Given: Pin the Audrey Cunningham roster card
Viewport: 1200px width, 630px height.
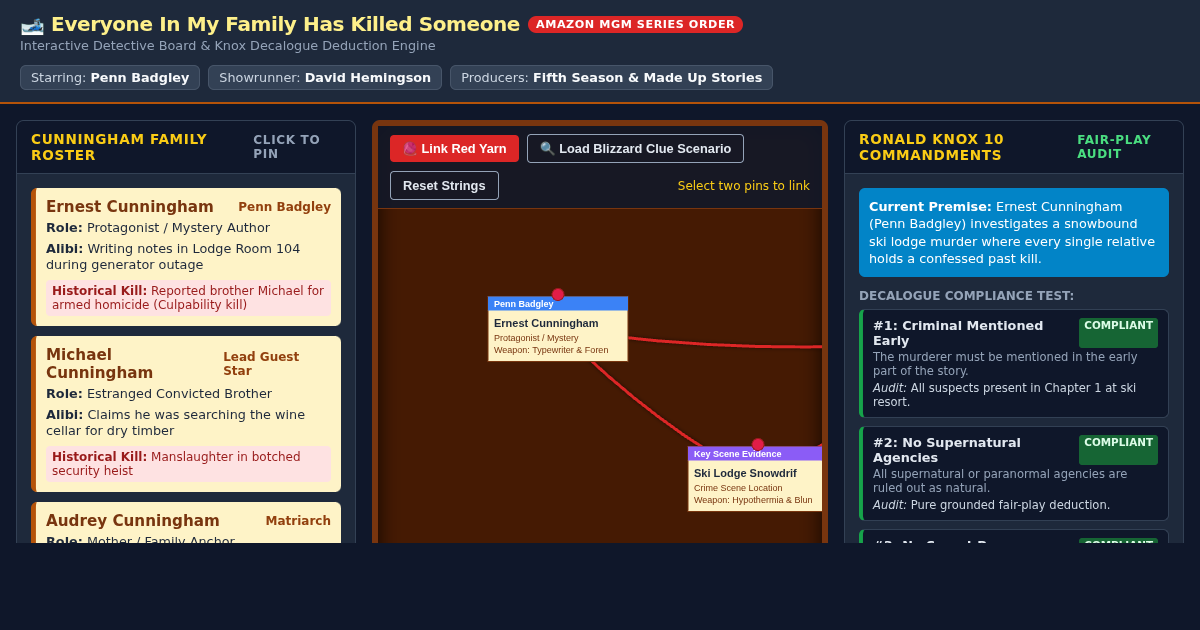Looking at the screenshot, I should coord(186,523).
